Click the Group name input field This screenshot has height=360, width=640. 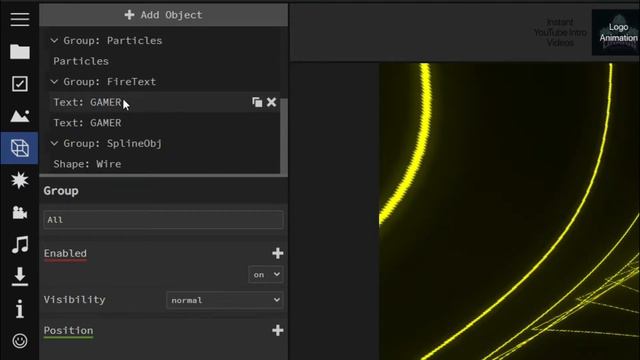coord(163,220)
